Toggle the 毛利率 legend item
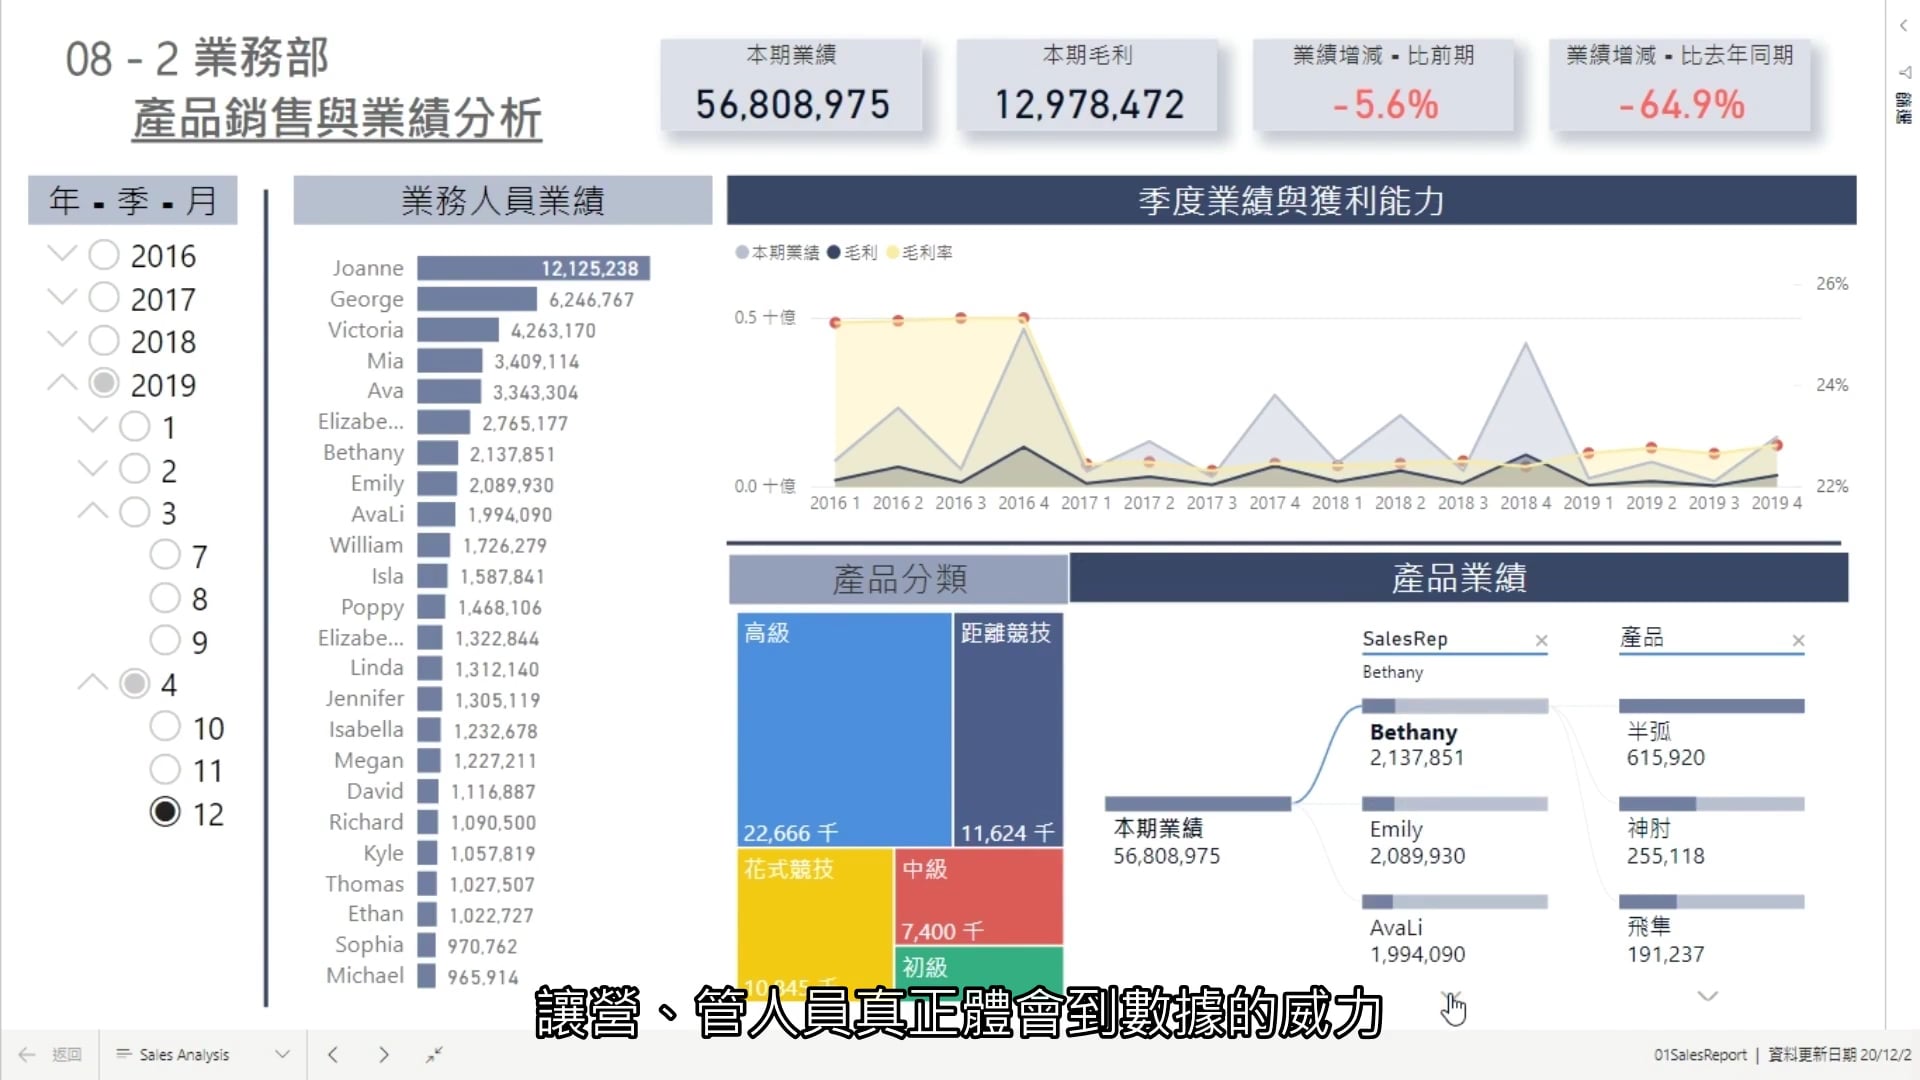The height and width of the screenshot is (1080, 1920). [x=919, y=253]
